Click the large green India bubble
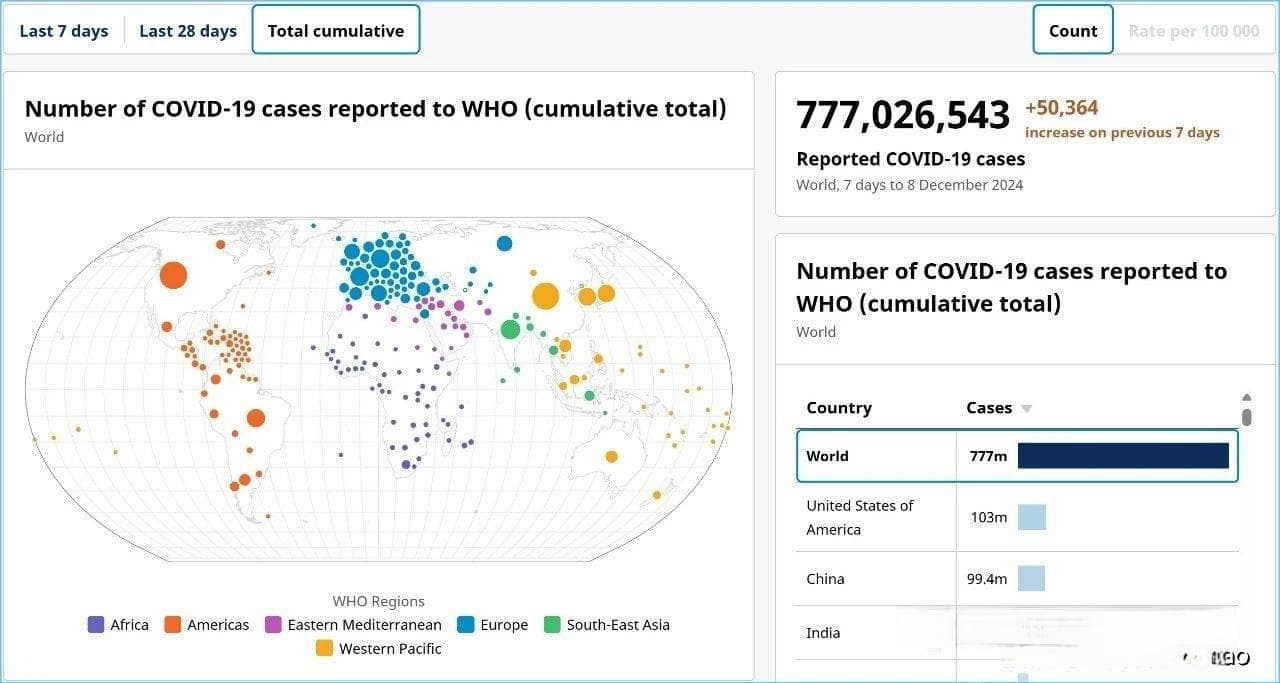The width and height of the screenshot is (1280, 683). pyautogui.click(x=511, y=329)
